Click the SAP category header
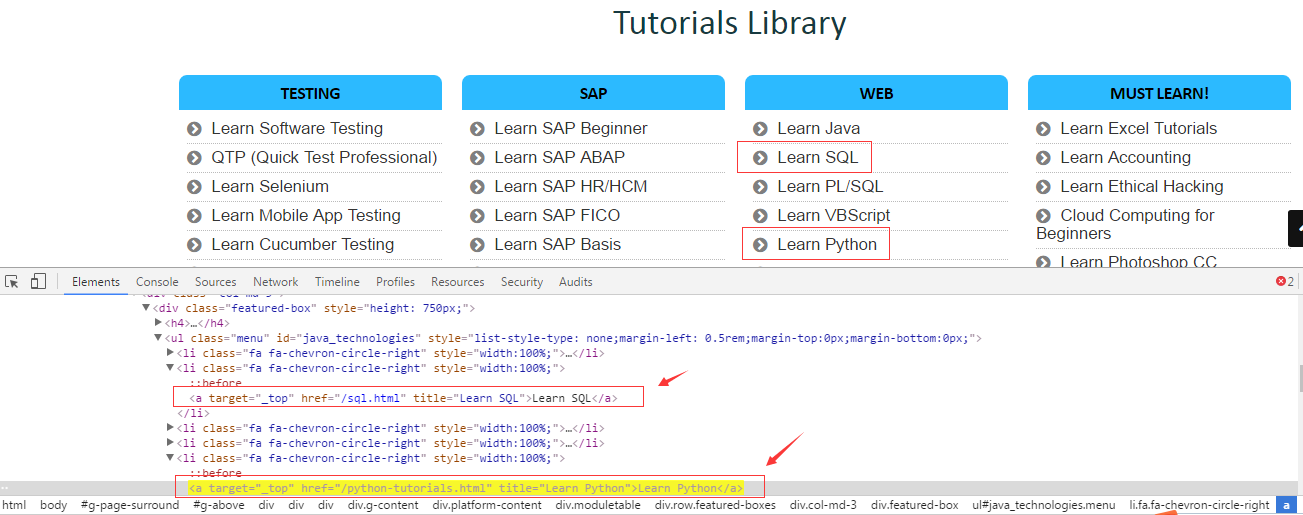 tap(593, 93)
